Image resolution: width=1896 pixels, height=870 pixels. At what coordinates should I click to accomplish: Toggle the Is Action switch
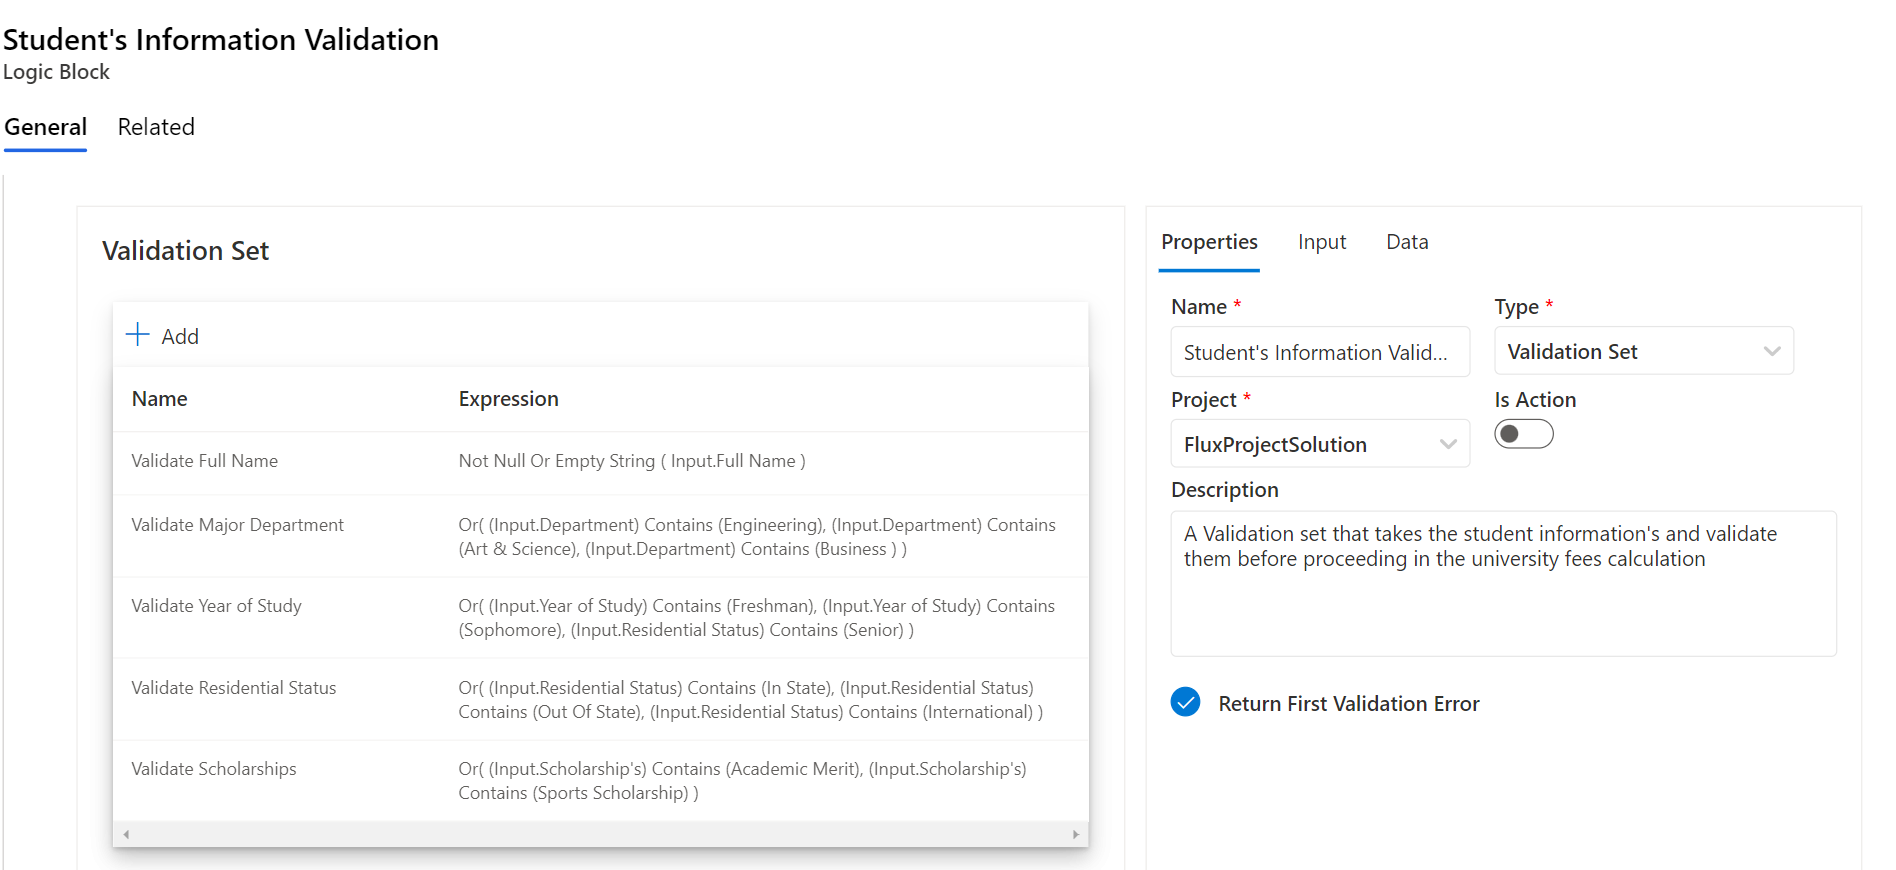(1523, 434)
